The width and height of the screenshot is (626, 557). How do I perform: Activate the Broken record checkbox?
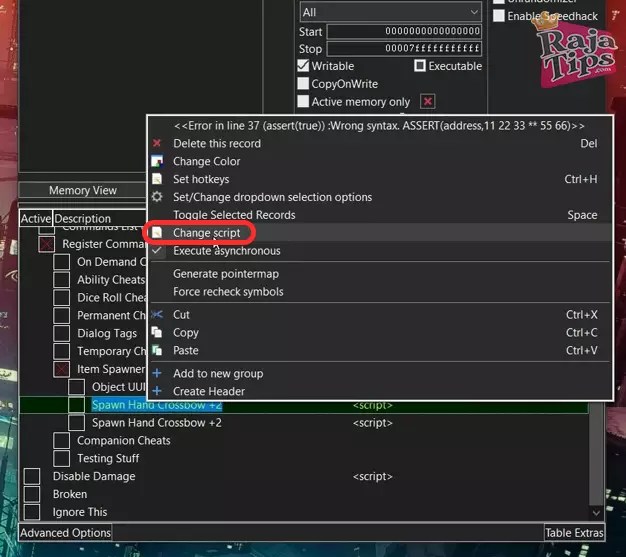click(x=32, y=494)
